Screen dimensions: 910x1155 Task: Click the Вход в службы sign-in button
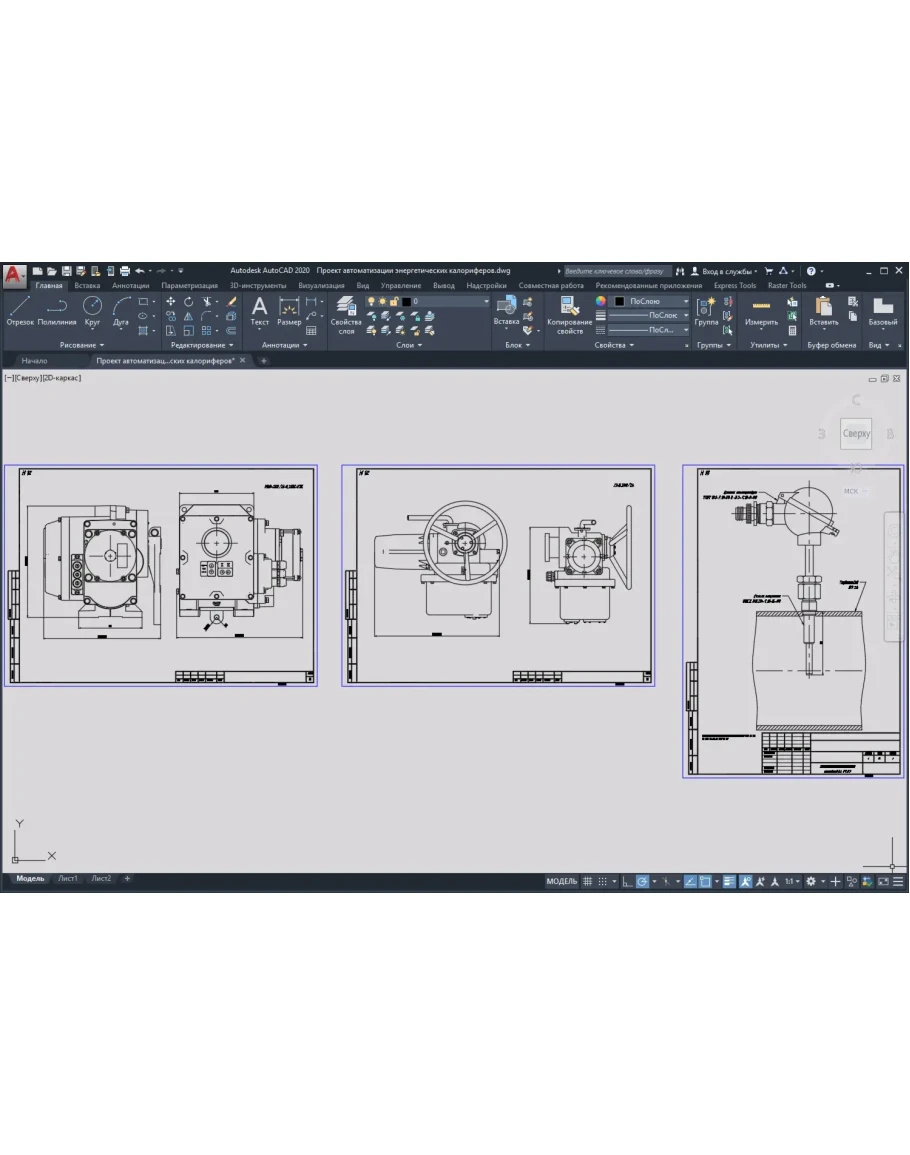tap(725, 270)
